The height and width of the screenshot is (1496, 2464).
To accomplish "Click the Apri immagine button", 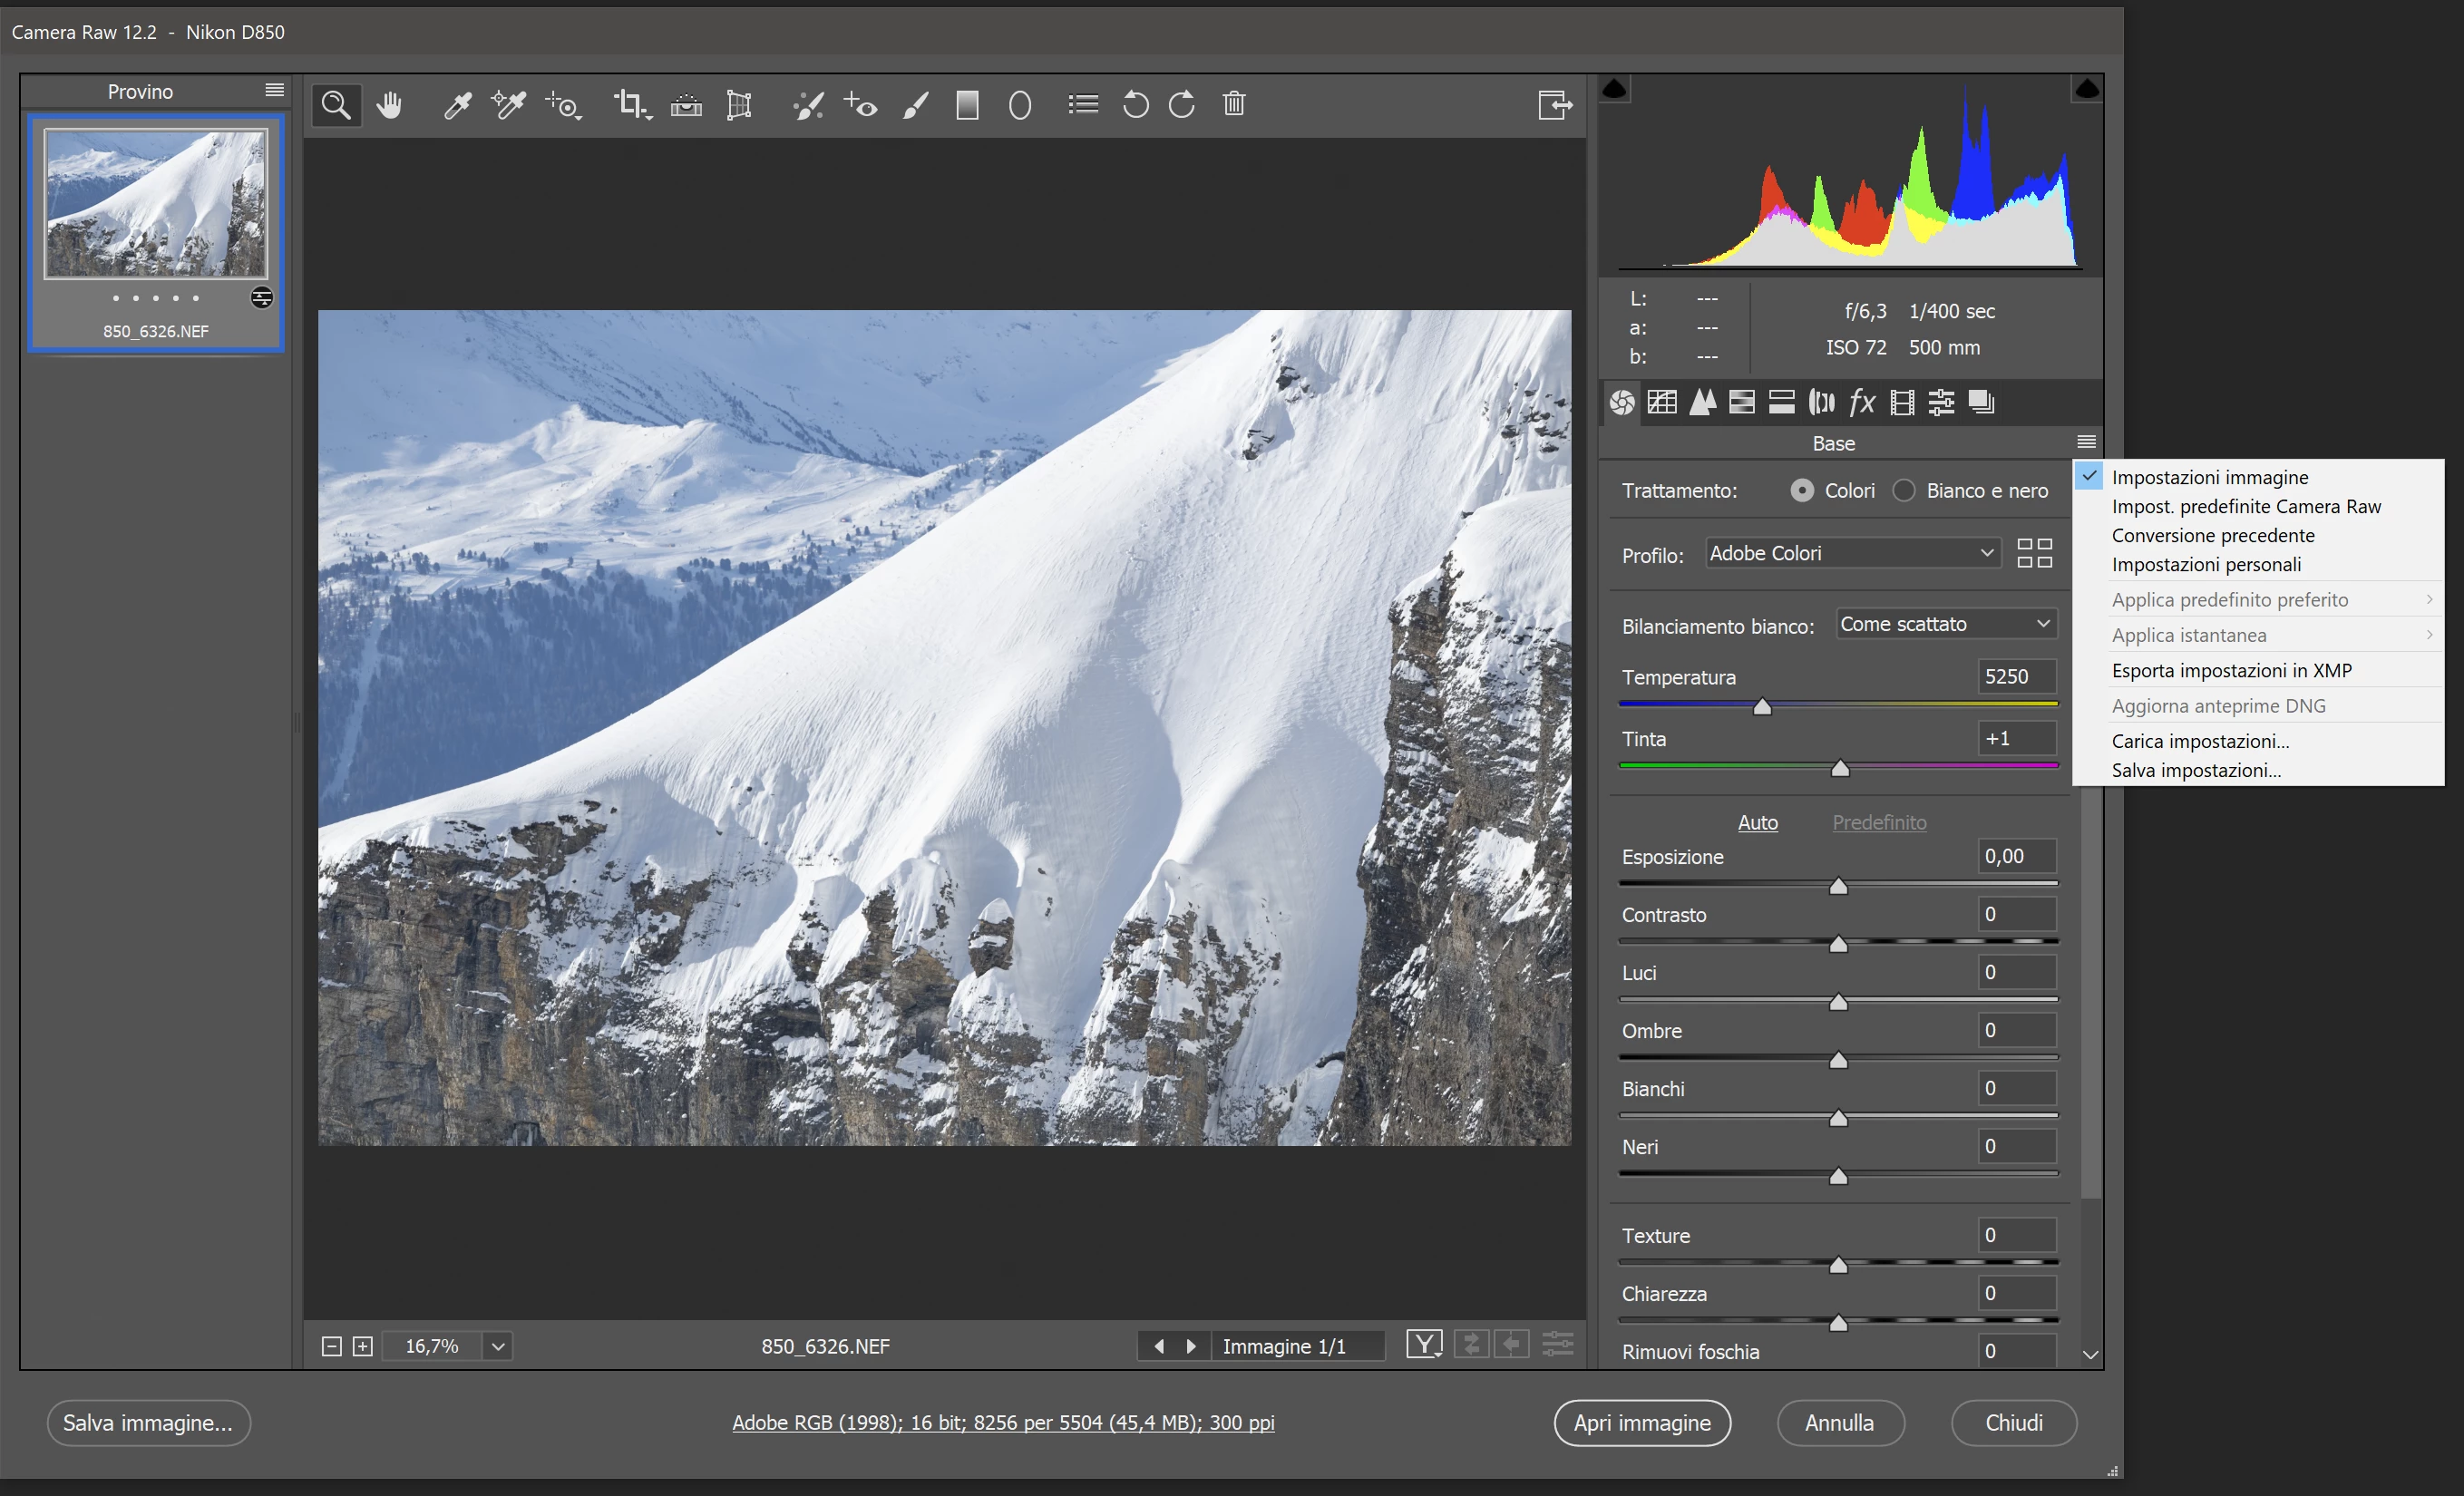I will (1642, 1422).
